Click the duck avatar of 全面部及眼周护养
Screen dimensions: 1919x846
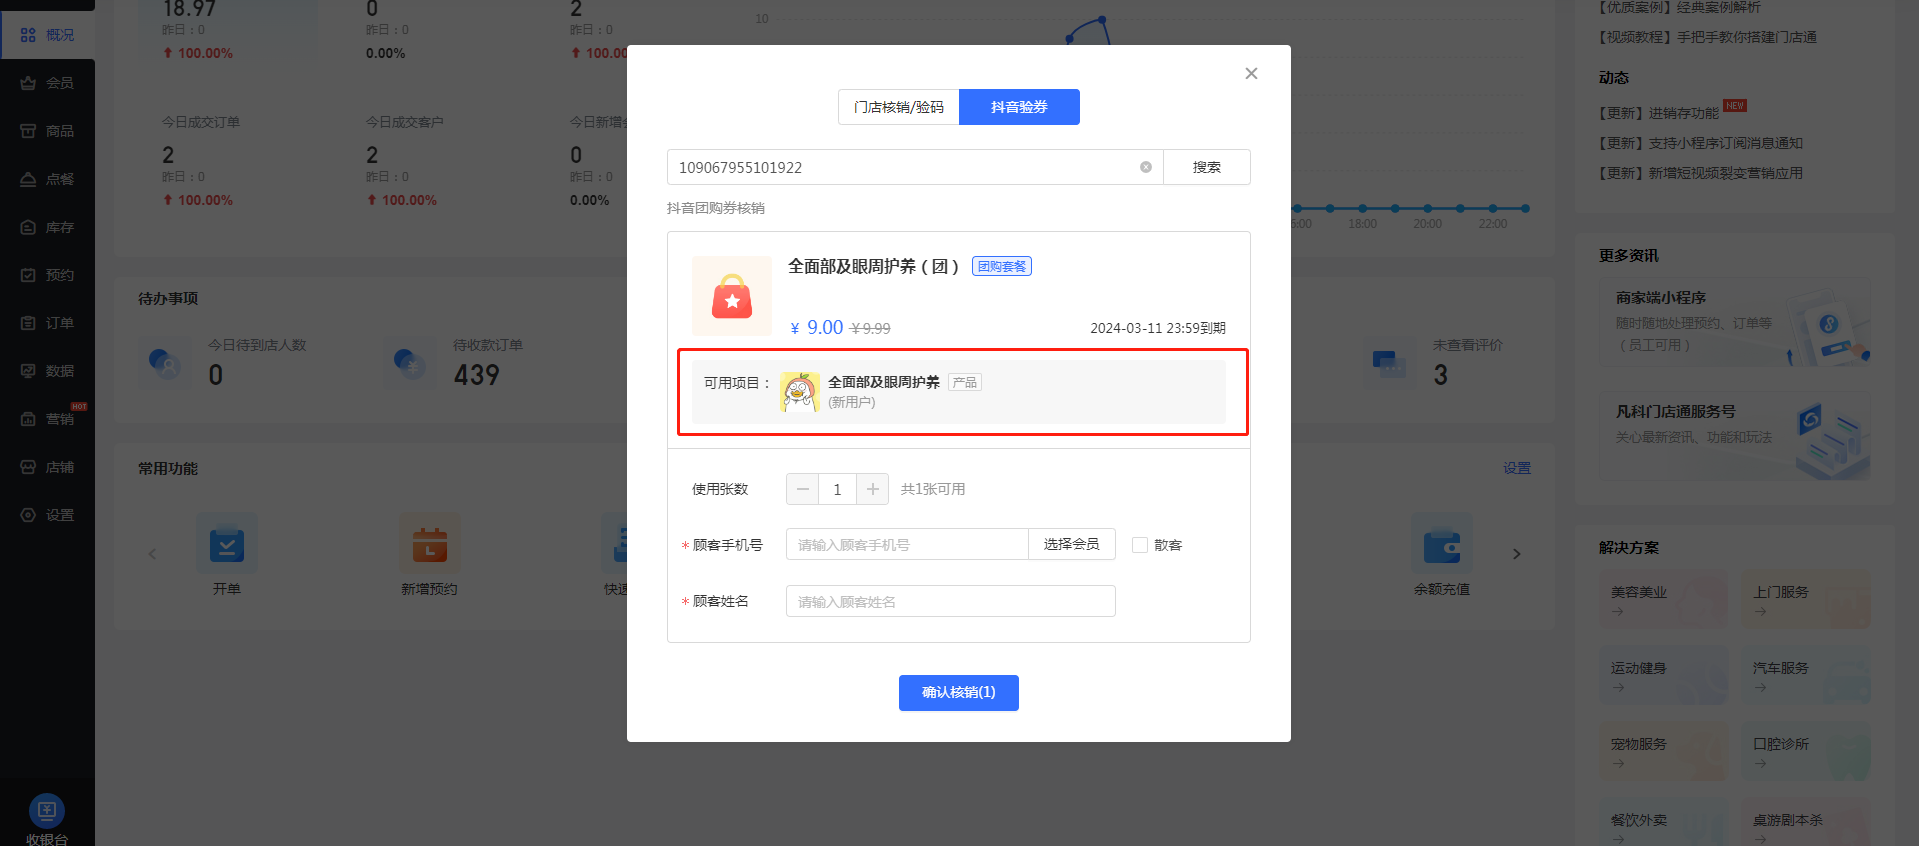coord(800,392)
